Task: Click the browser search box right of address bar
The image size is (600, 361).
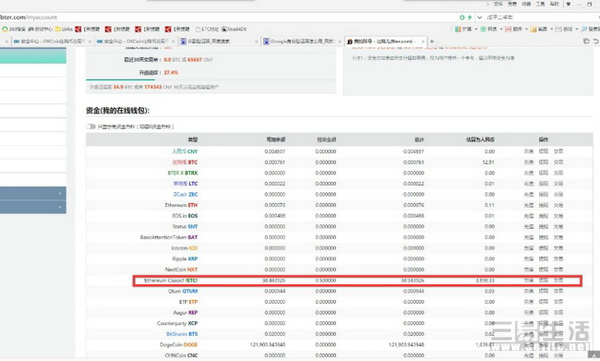Action: (x=541, y=17)
